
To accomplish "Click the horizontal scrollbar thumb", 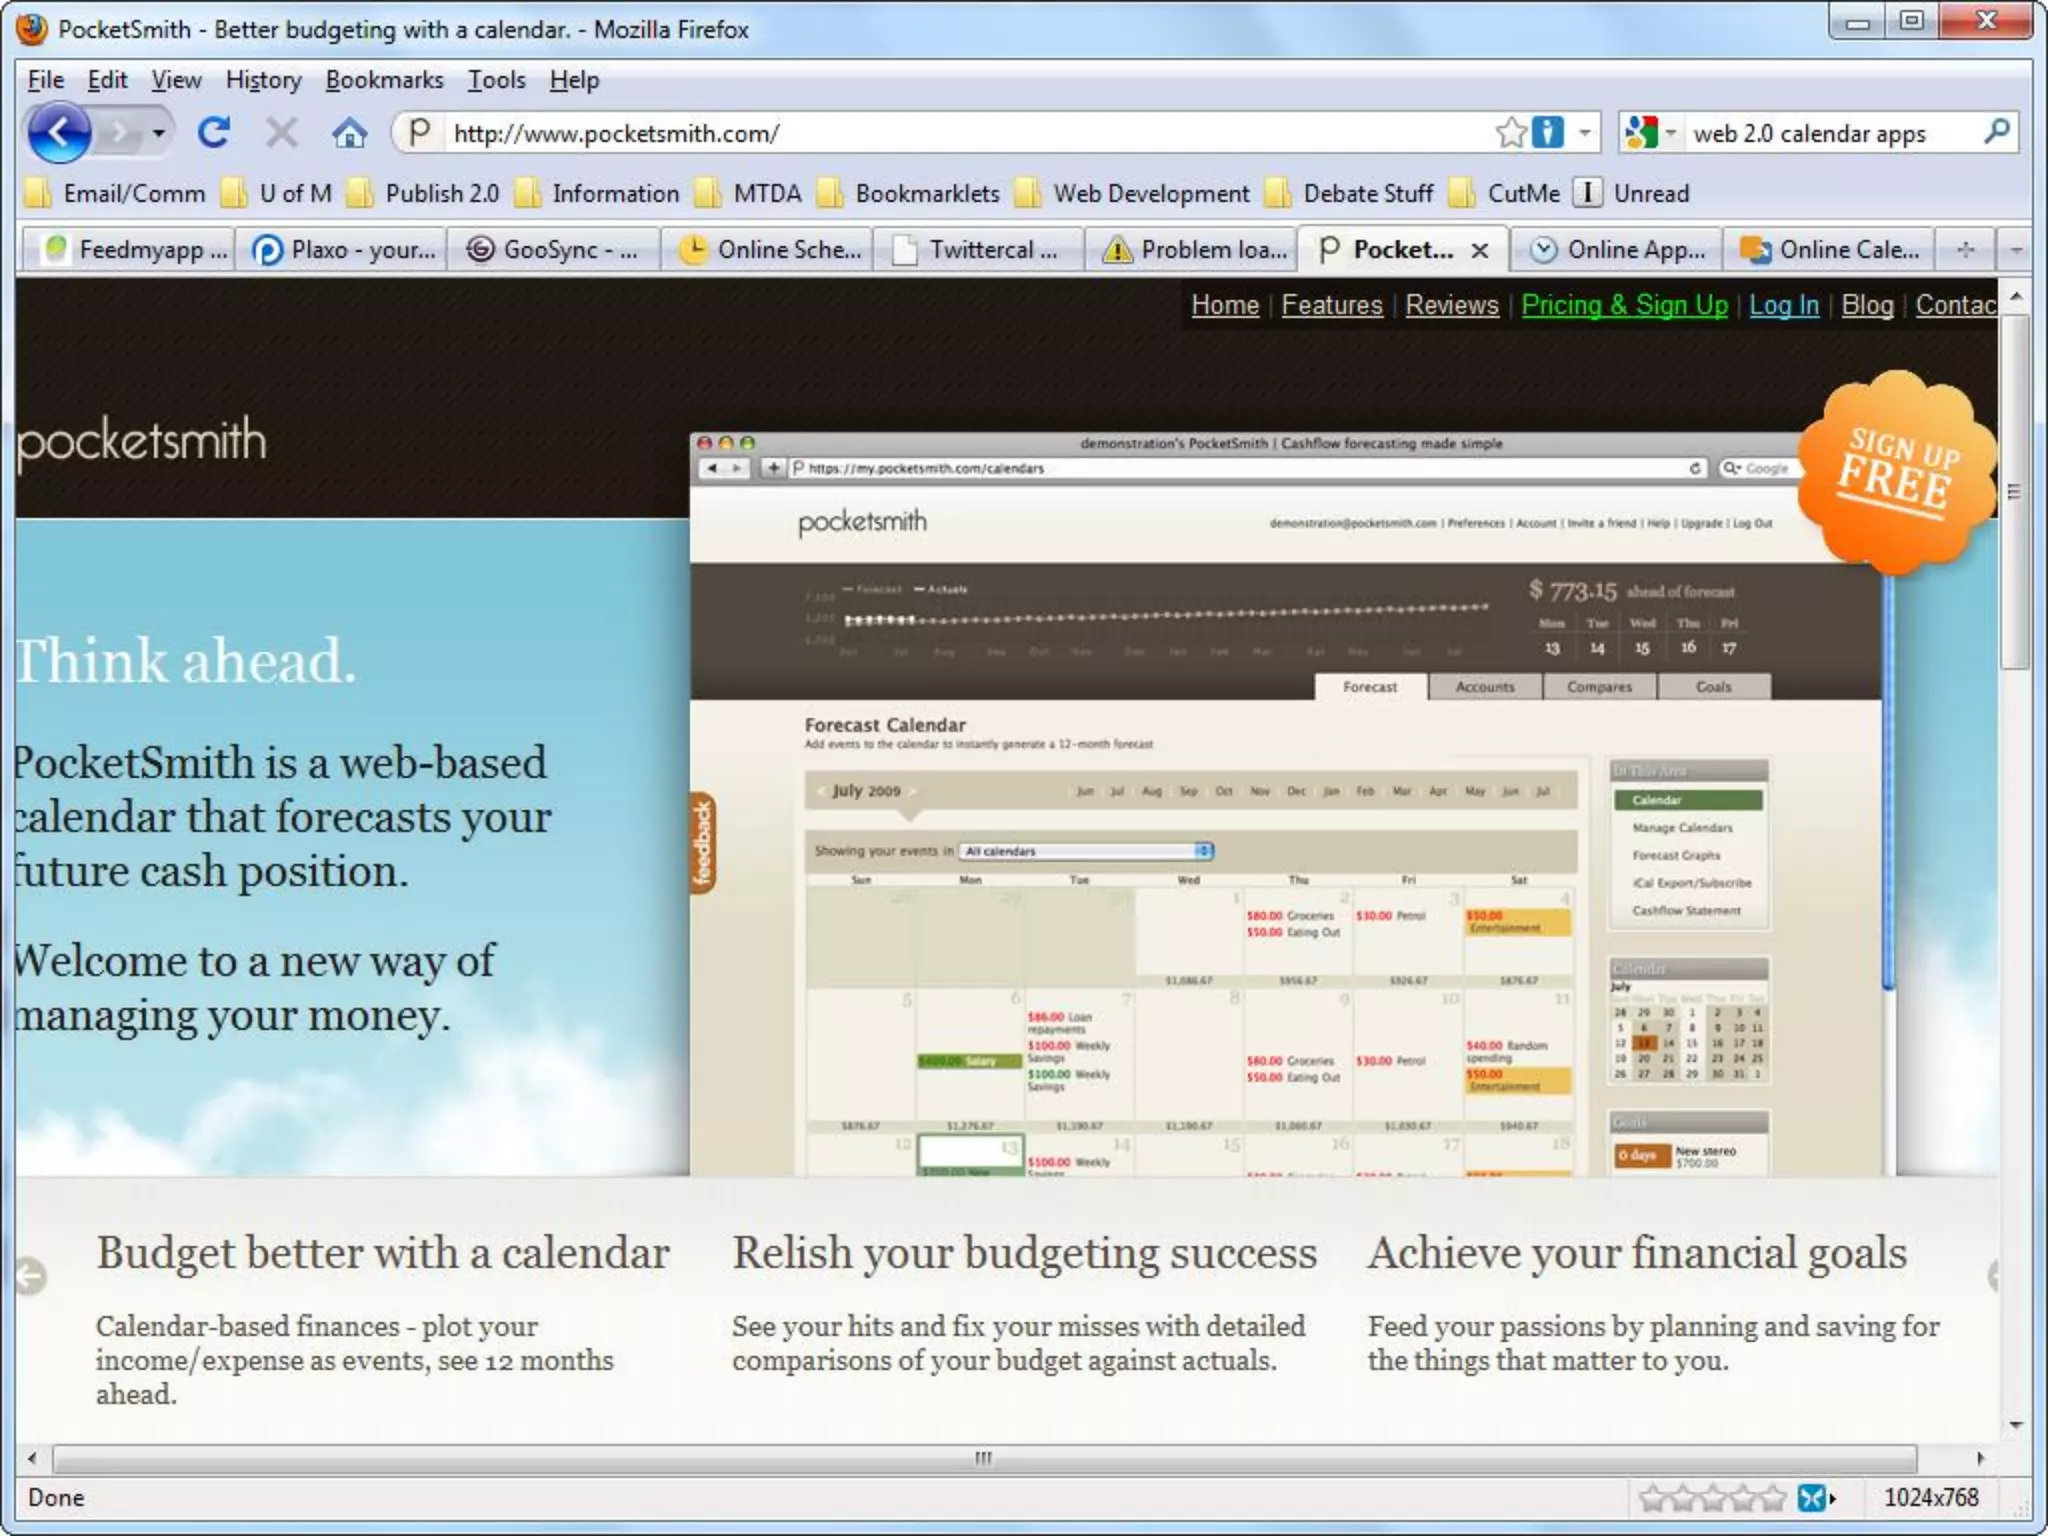I will tap(984, 1458).
